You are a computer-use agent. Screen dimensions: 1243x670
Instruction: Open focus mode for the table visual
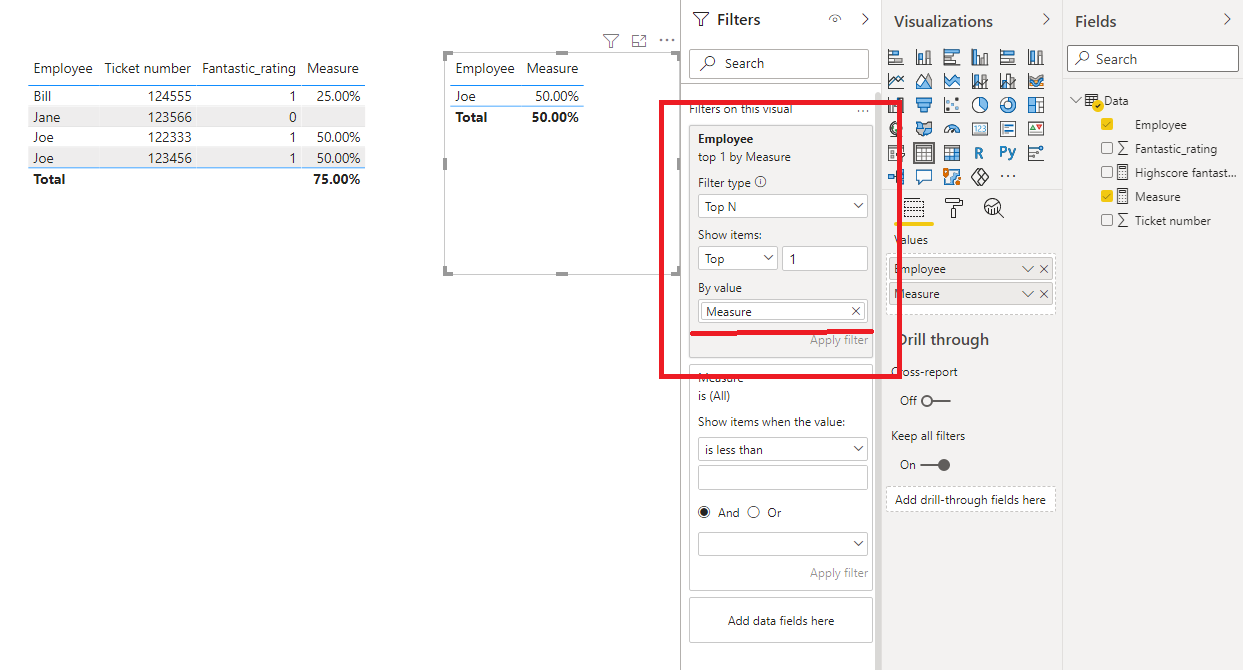pyautogui.click(x=640, y=41)
